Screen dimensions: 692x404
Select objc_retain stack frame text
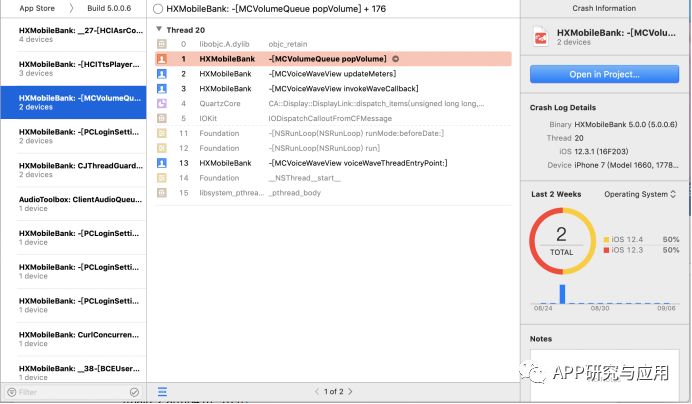288,44
